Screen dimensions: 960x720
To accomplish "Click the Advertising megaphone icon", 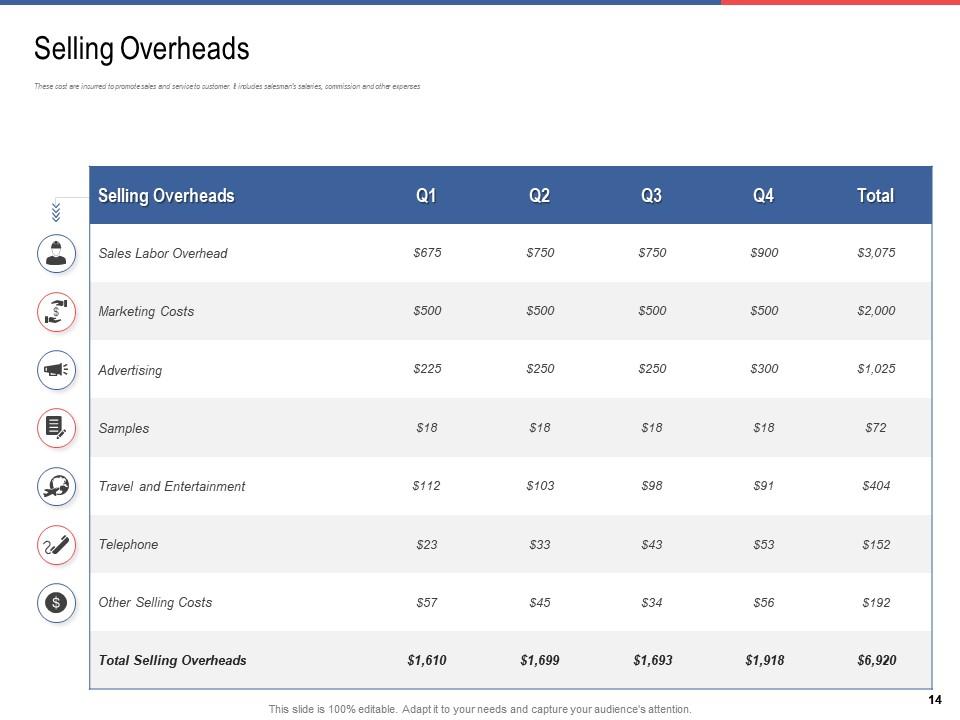I will coord(56,370).
